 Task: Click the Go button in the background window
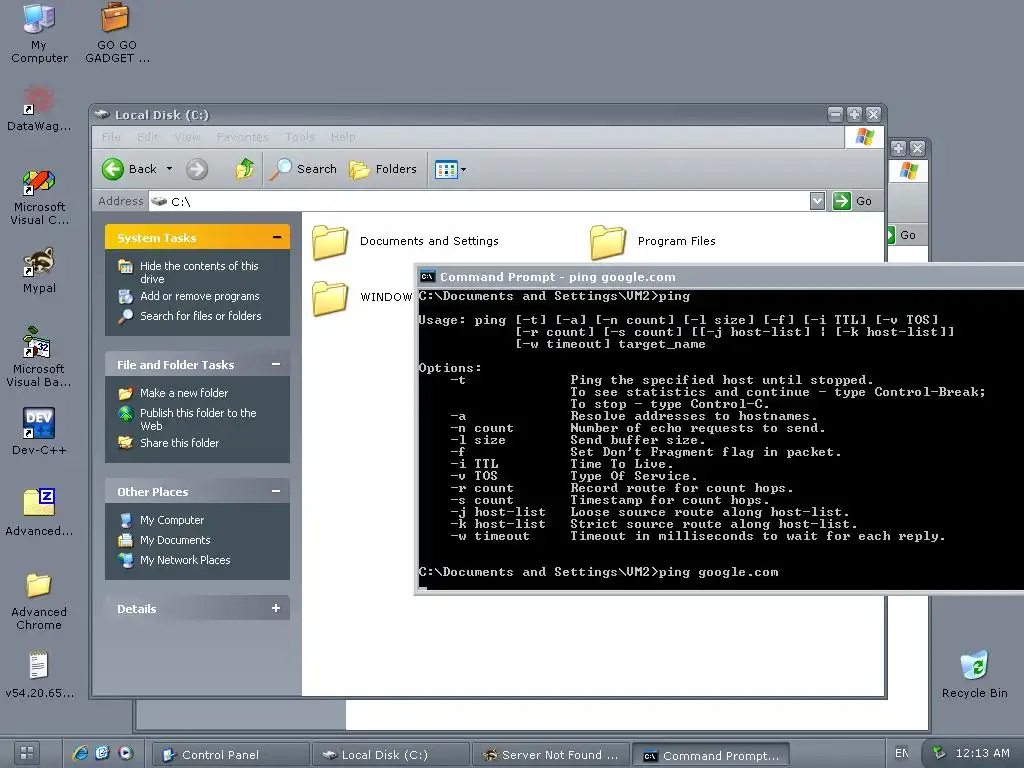point(901,235)
